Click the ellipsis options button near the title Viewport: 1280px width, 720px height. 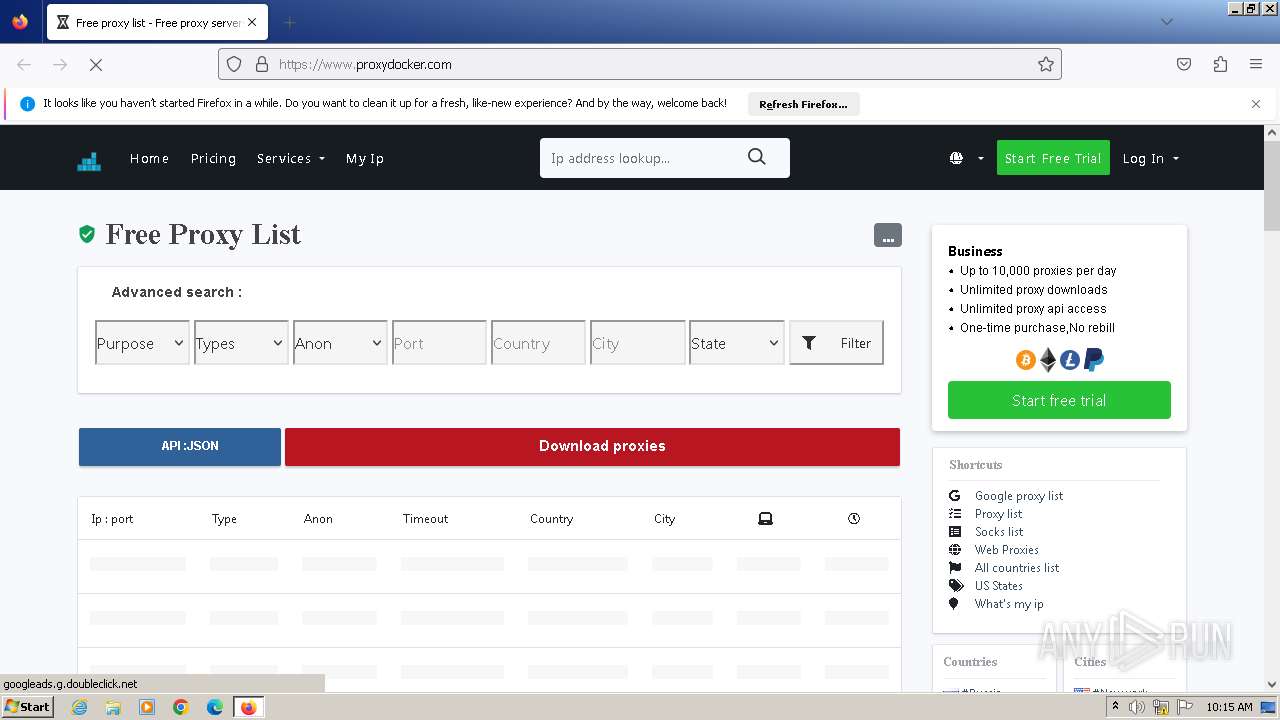pyautogui.click(x=888, y=235)
